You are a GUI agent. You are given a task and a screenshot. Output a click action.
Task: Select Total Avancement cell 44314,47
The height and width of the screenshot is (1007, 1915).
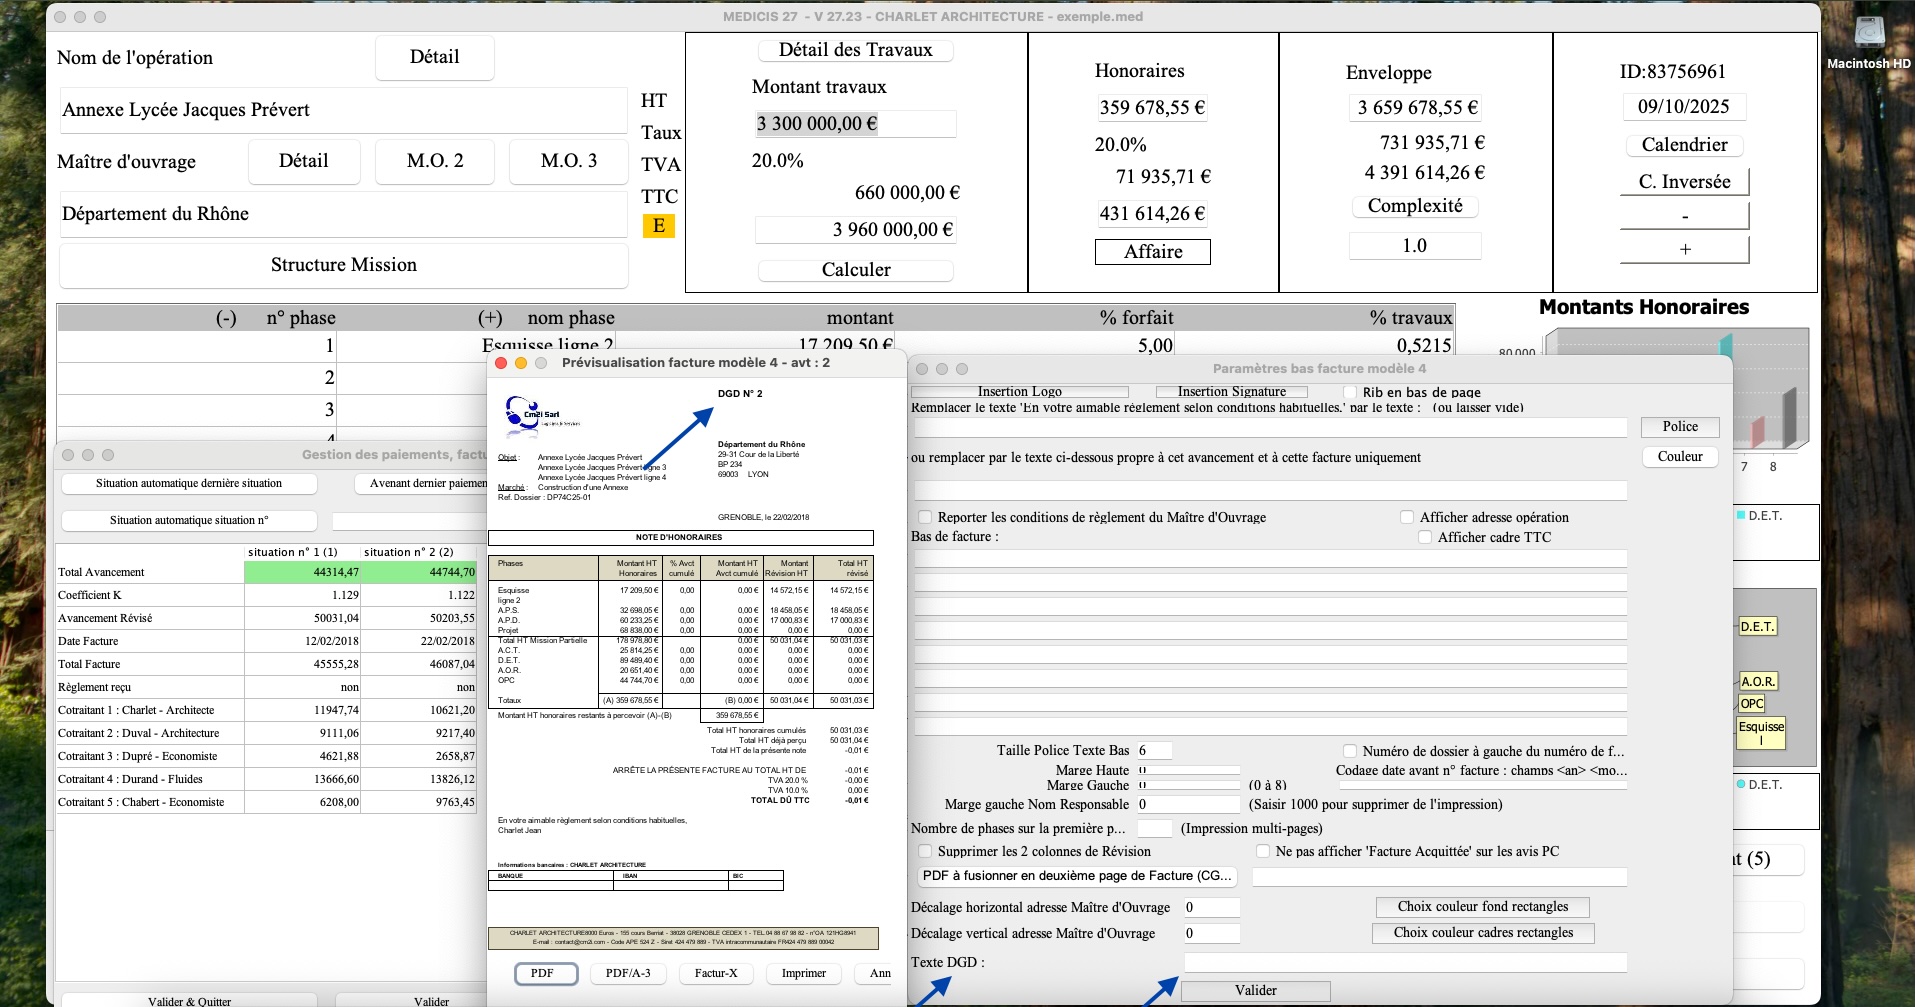(303, 572)
